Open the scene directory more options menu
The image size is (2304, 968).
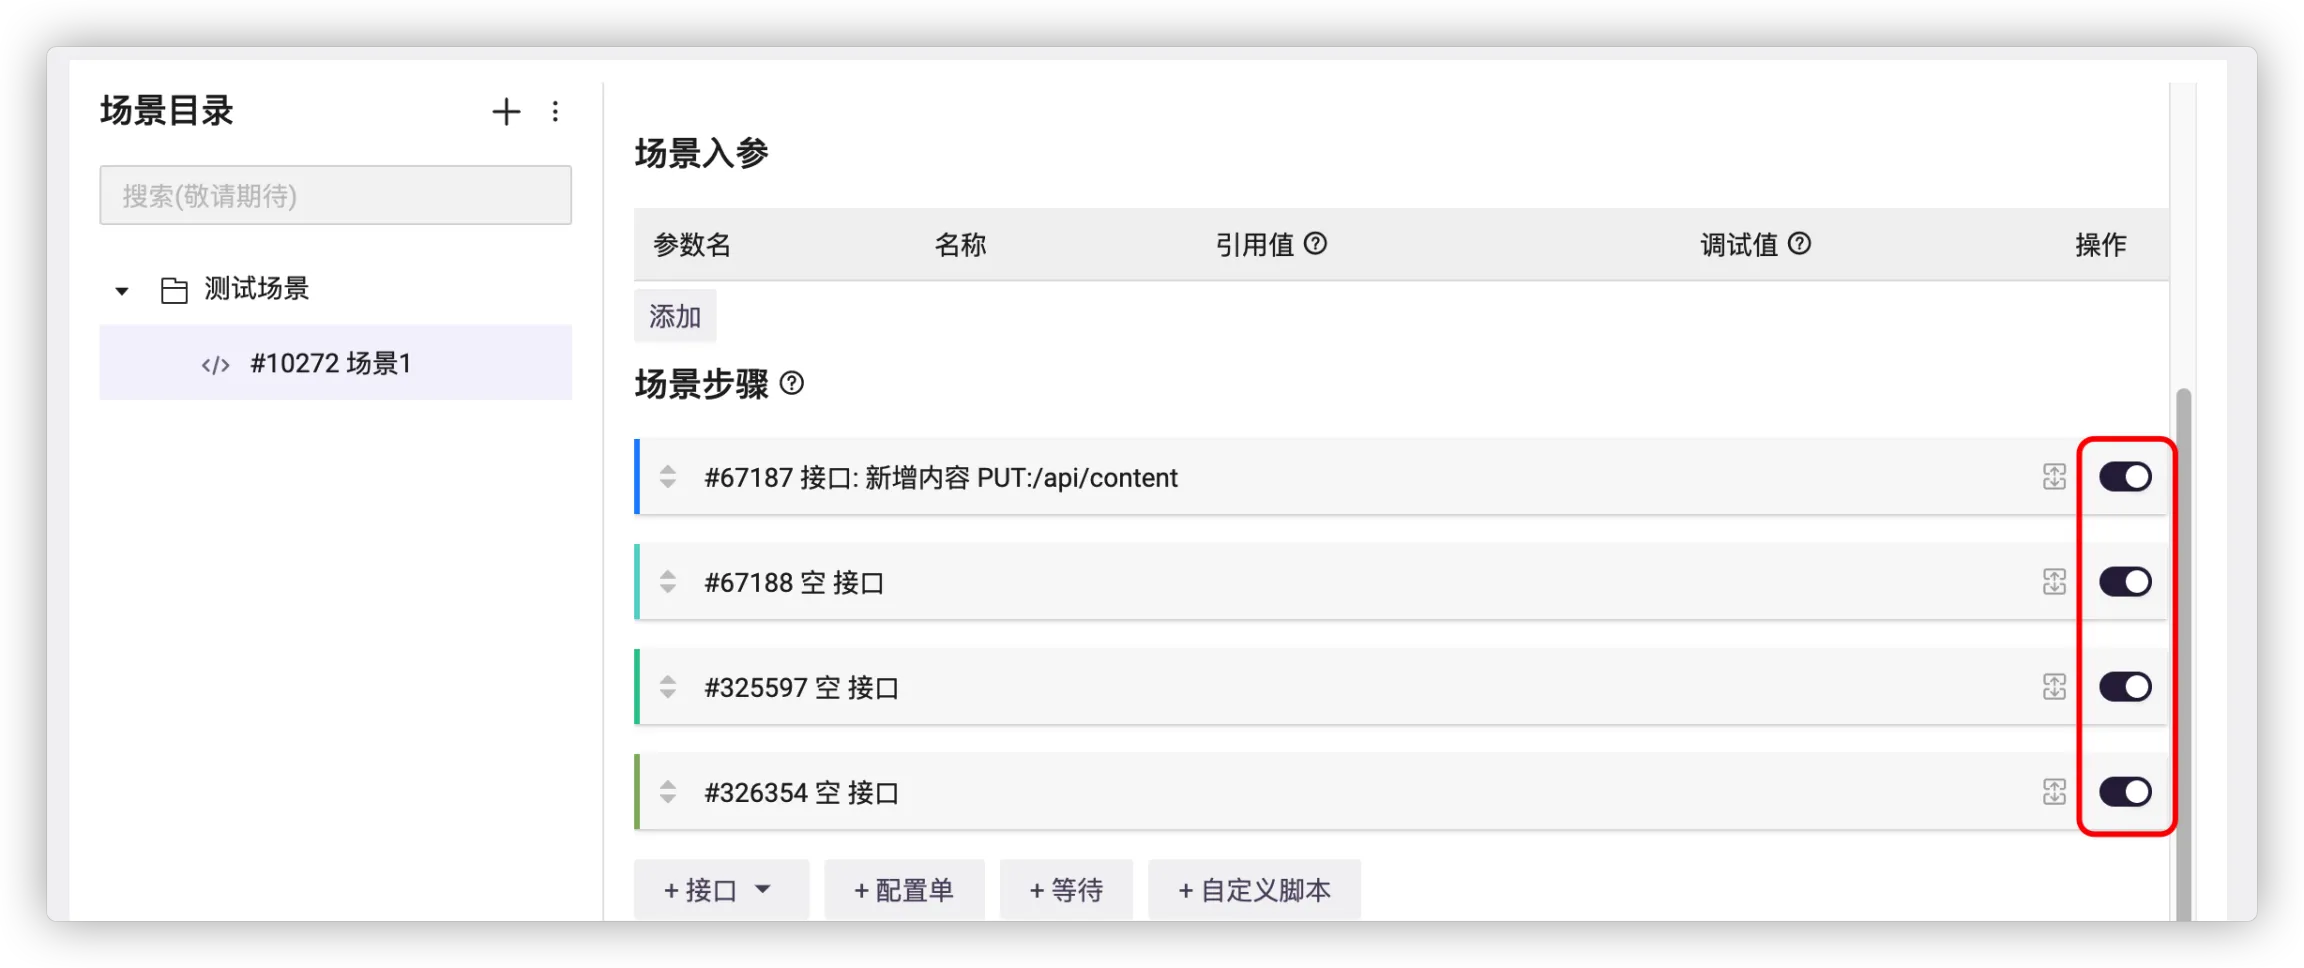tap(555, 111)
